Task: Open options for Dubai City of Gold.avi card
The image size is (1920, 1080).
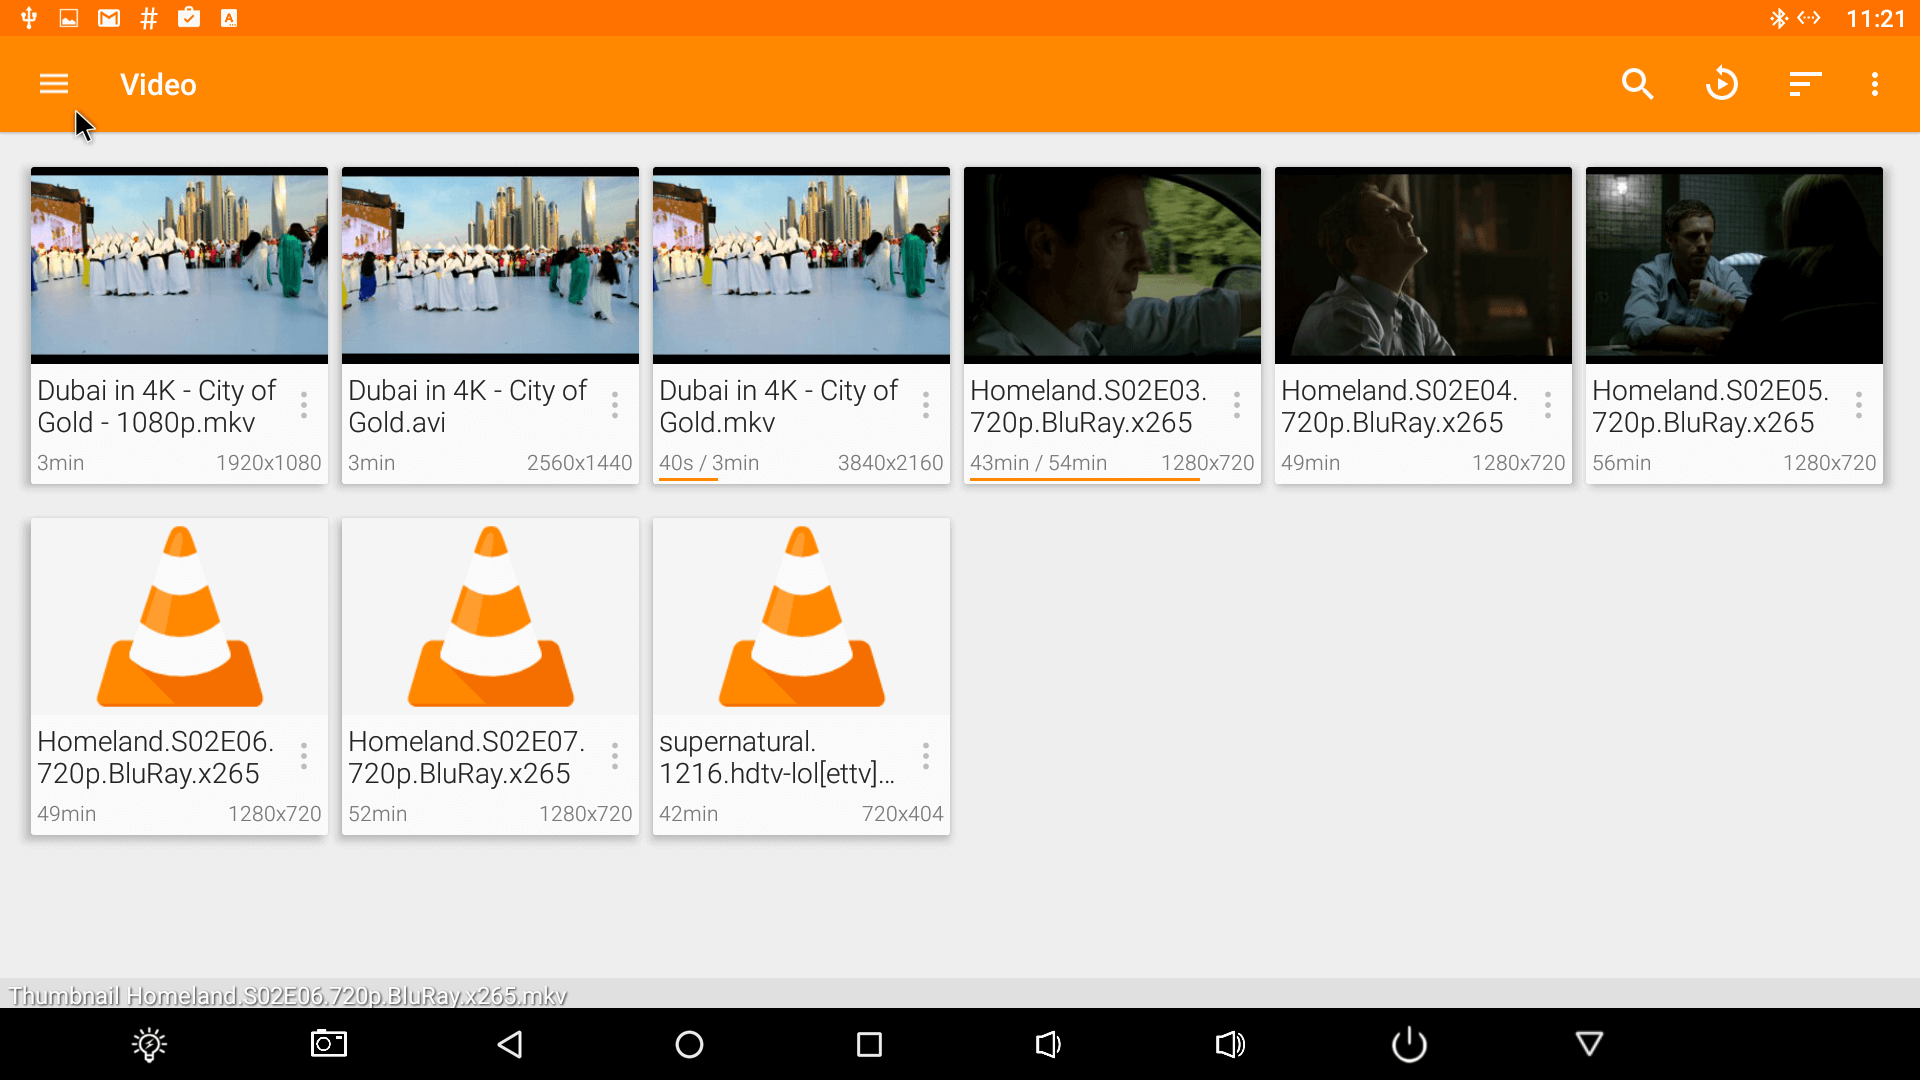Action: 615,405
